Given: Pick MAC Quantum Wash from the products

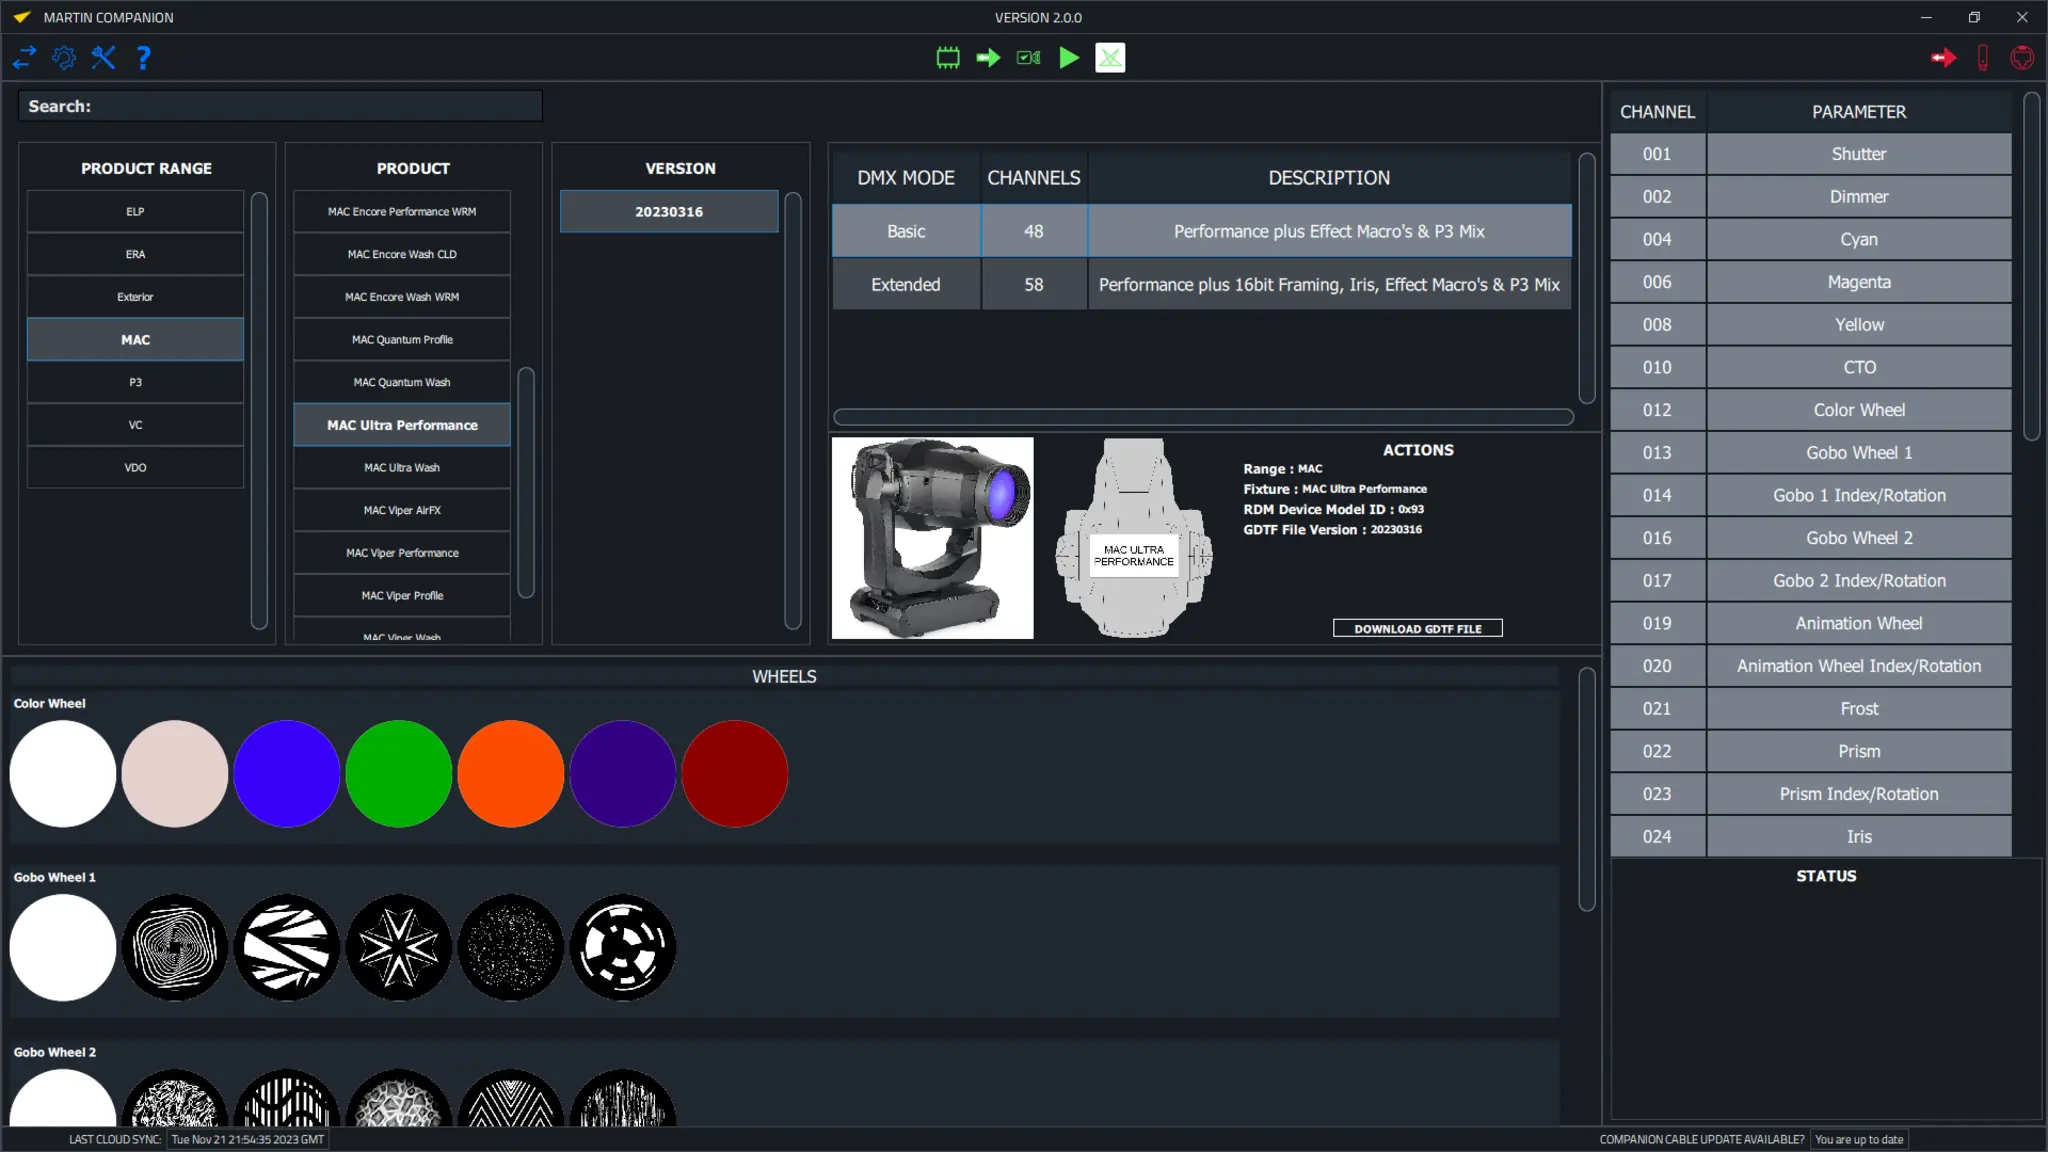Looking at the screenshot, I should tap(402, 382).
